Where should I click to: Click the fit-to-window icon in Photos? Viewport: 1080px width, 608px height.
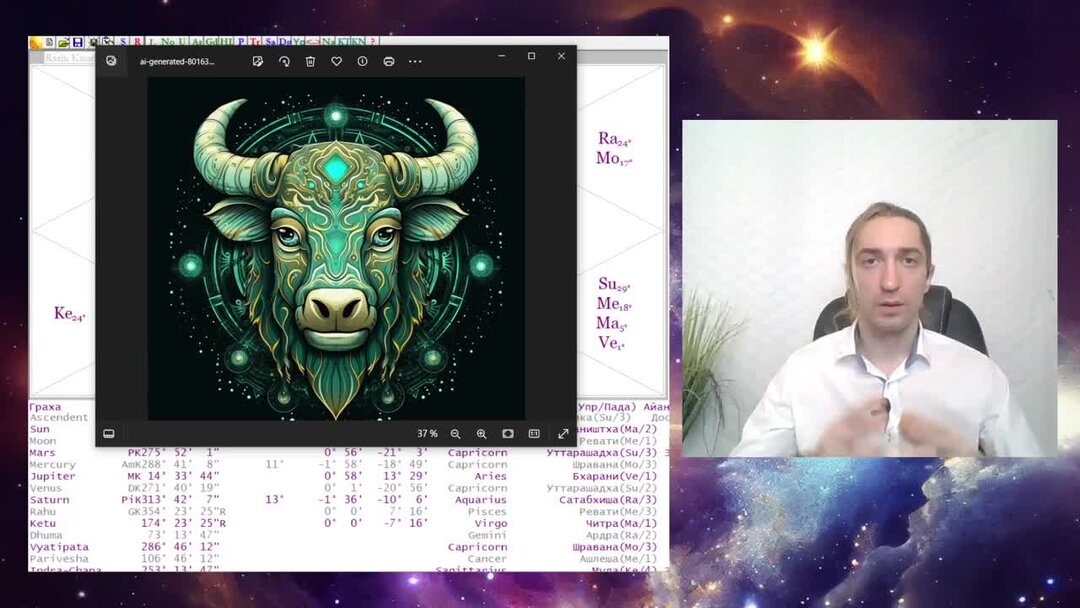point(508,434)
